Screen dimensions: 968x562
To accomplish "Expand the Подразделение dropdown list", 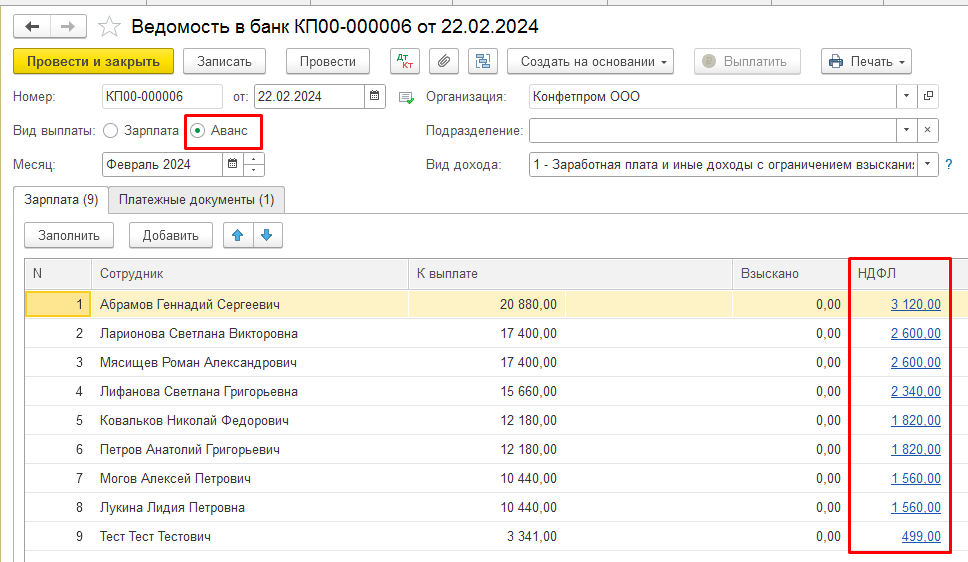I will coord(906,130).
